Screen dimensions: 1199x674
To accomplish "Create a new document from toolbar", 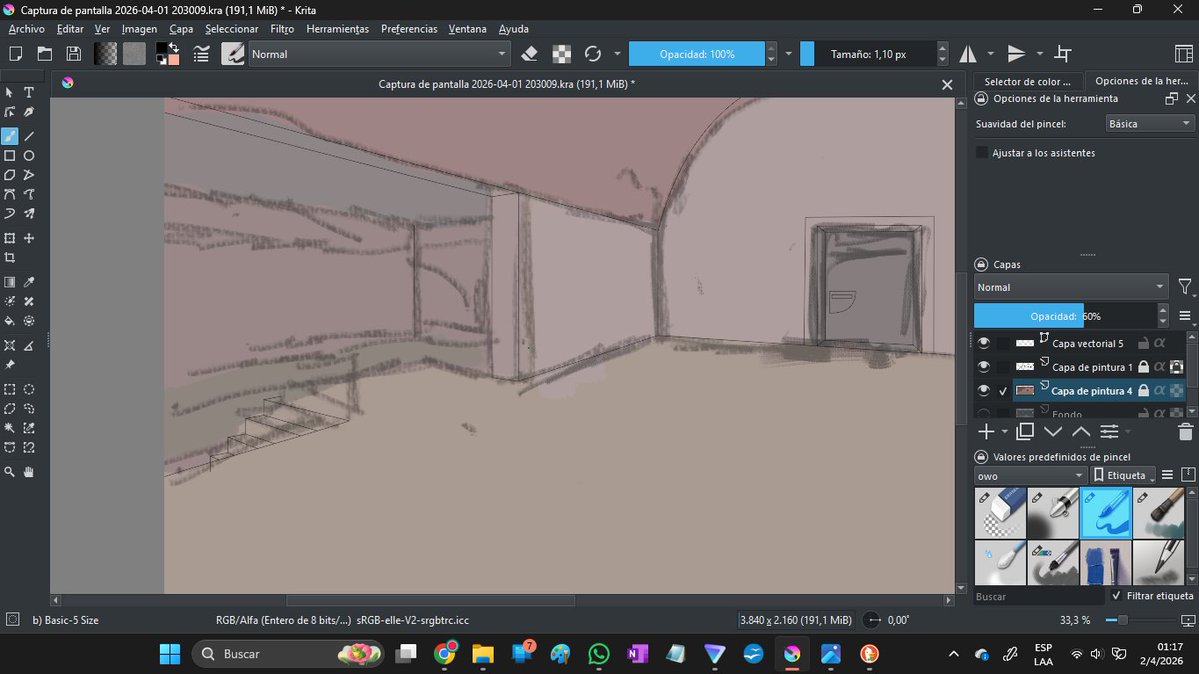I will click(x=15, y=54).
